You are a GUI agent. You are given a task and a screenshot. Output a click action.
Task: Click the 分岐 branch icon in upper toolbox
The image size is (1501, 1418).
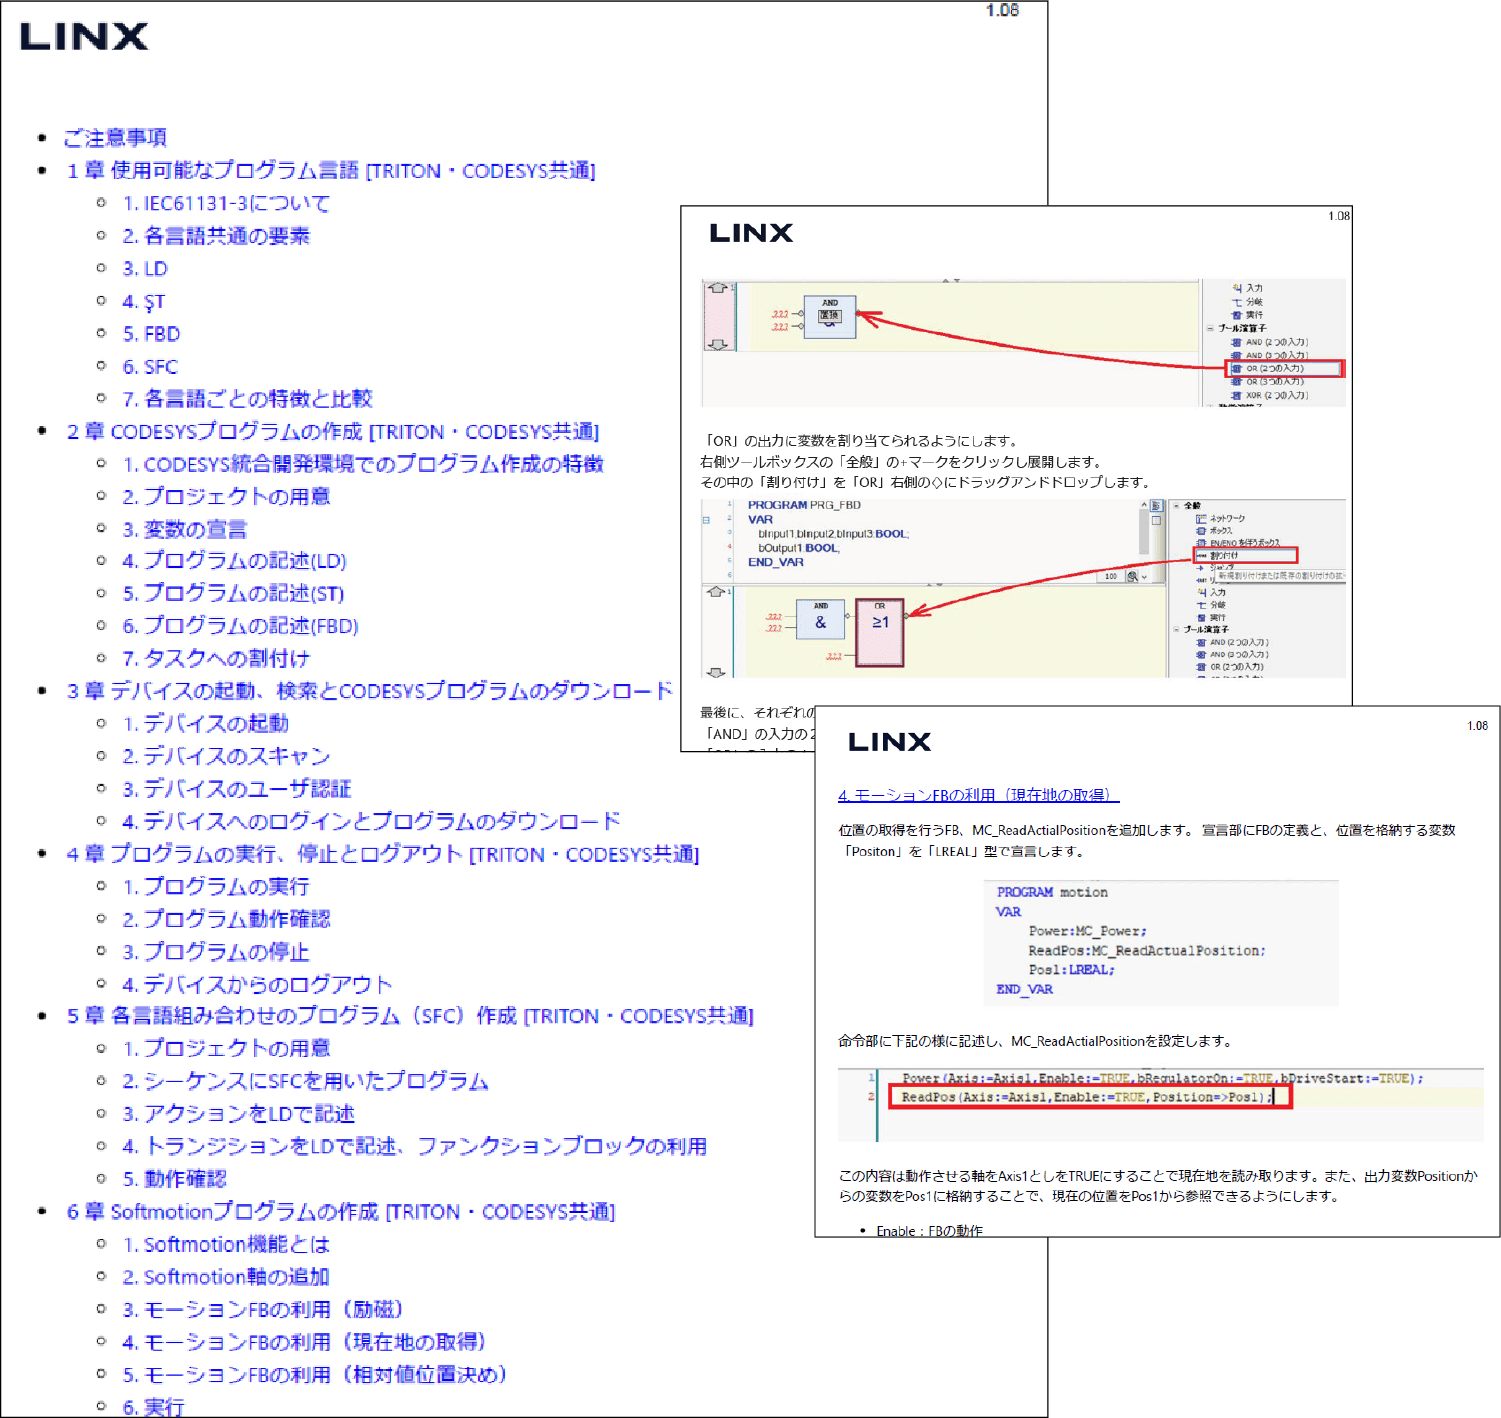pos(1237,302)
